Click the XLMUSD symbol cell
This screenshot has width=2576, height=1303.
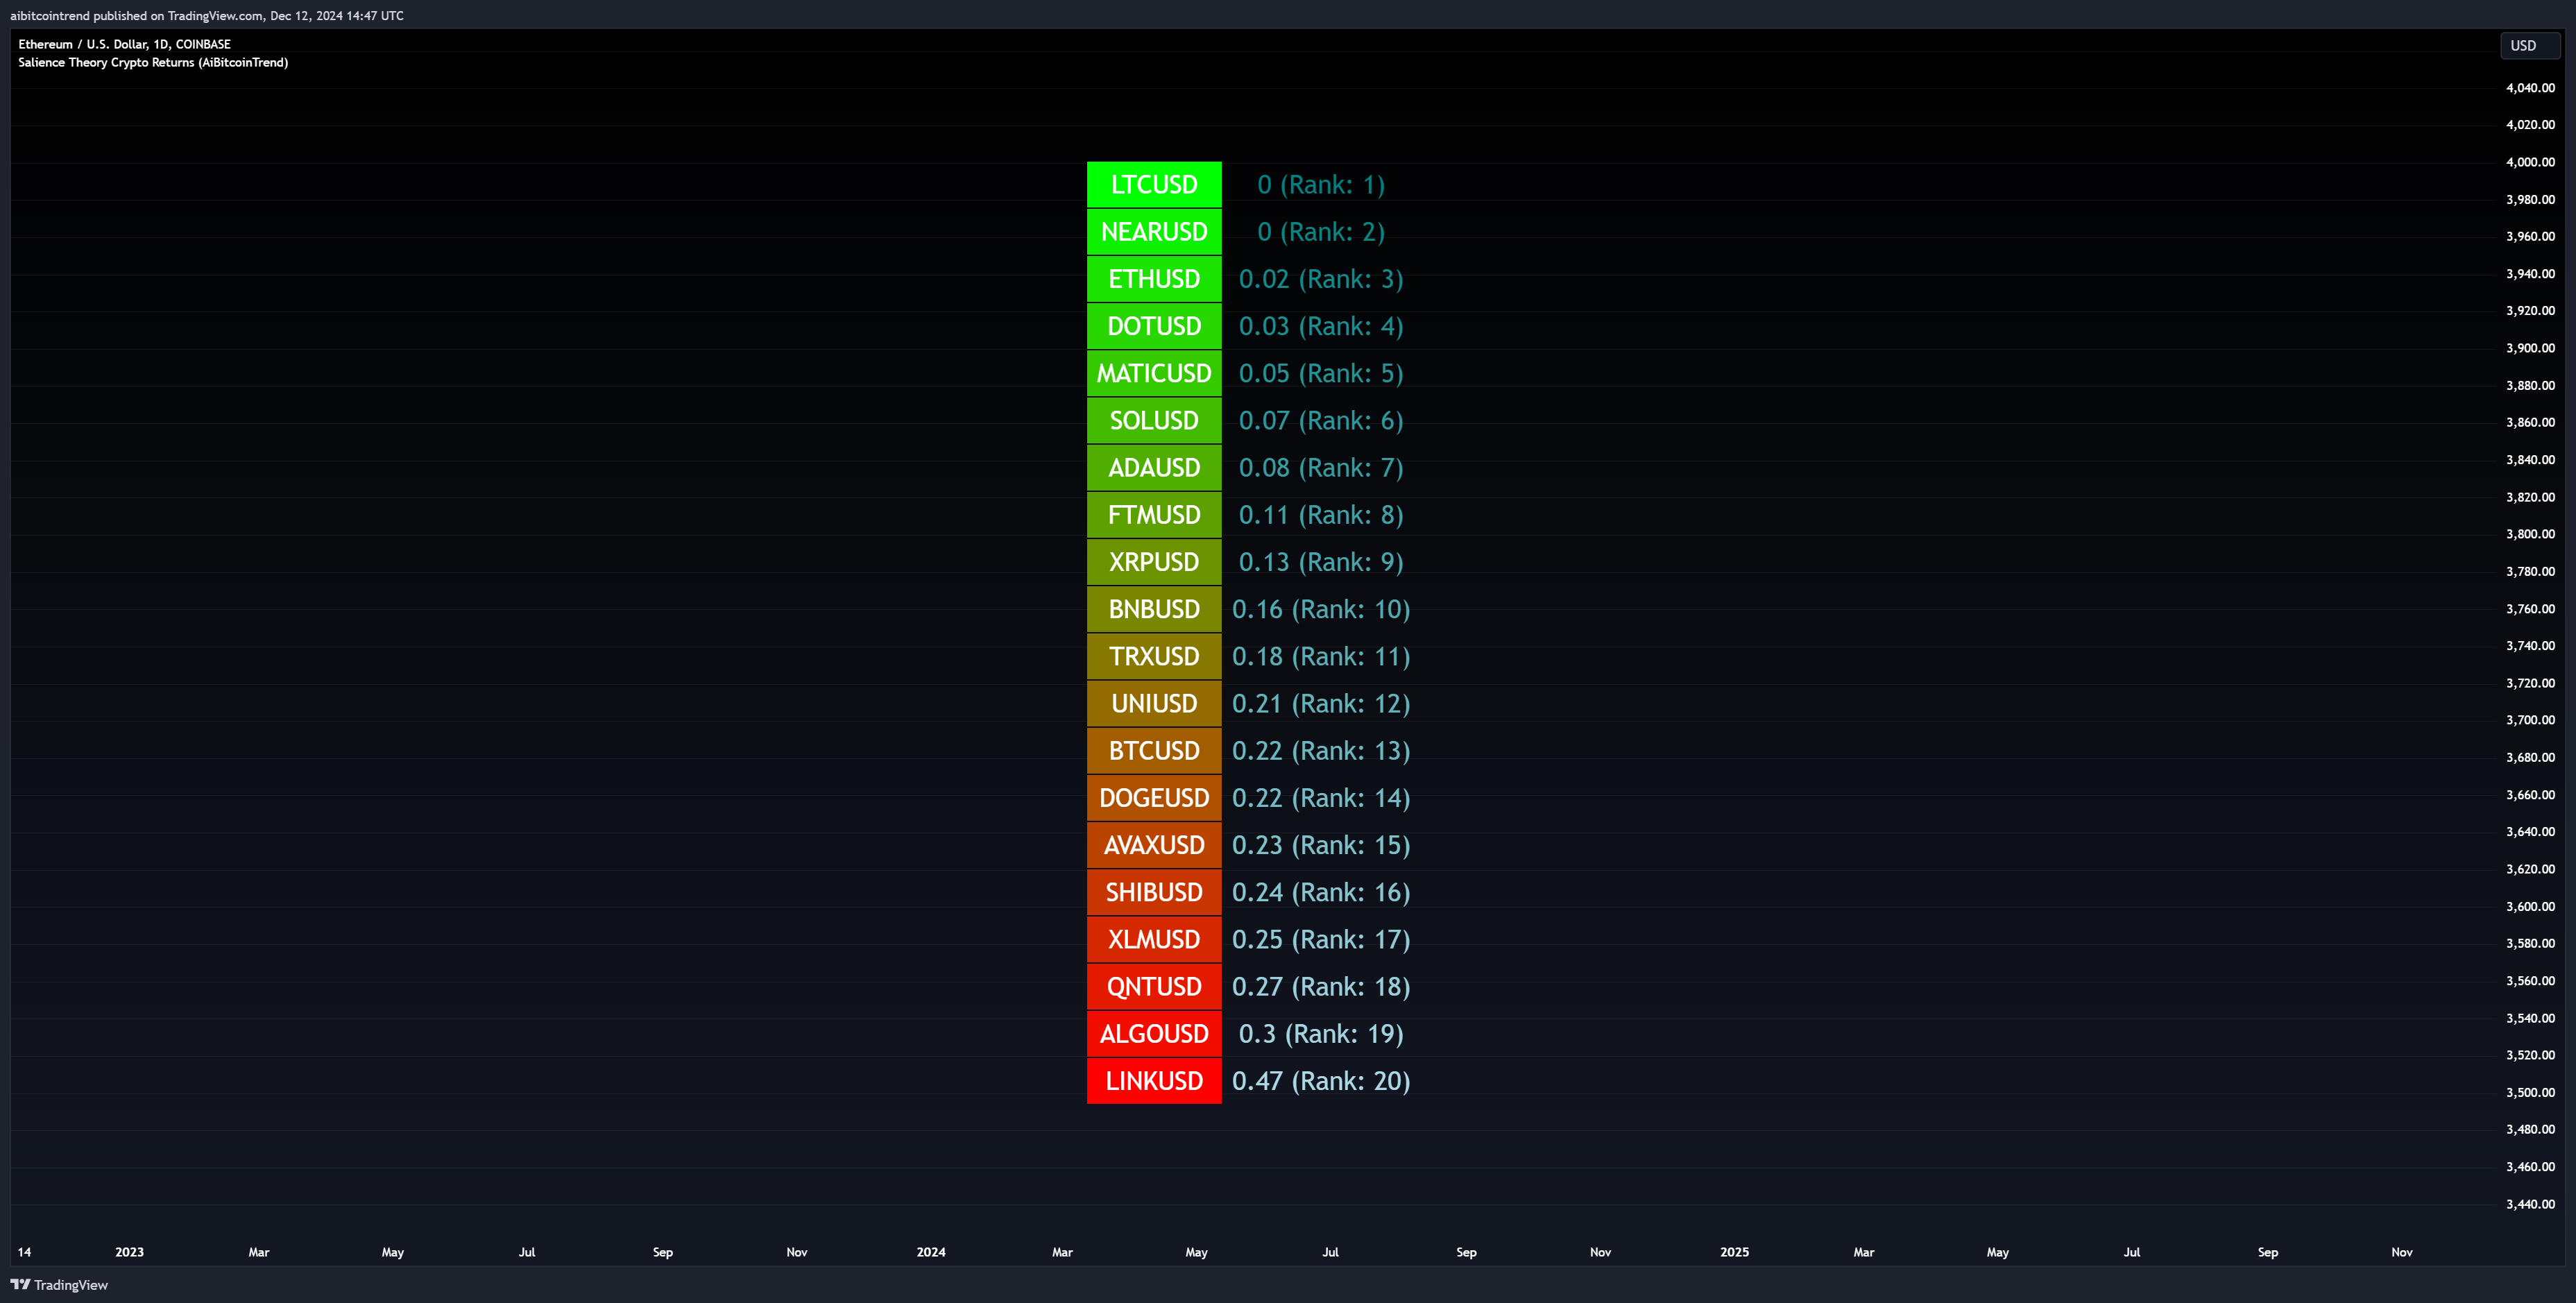point(1154,939)
